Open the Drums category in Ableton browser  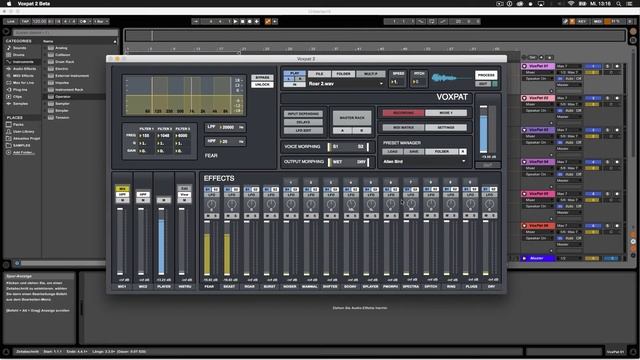point(19,55)
